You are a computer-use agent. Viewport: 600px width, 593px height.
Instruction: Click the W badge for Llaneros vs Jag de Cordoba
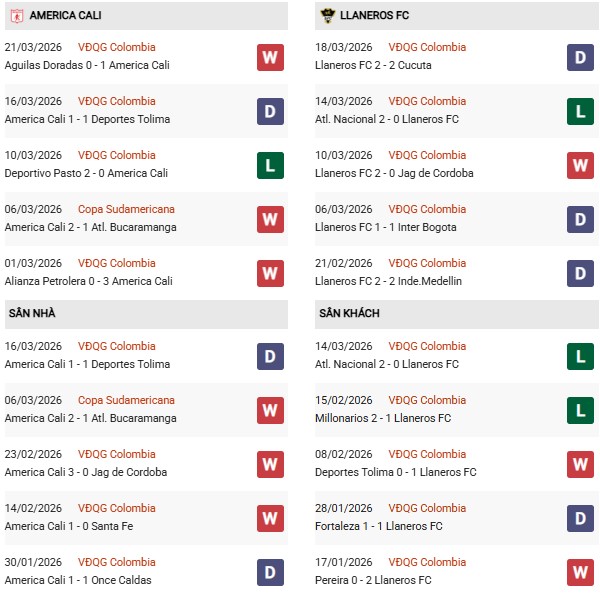(581, 165)
